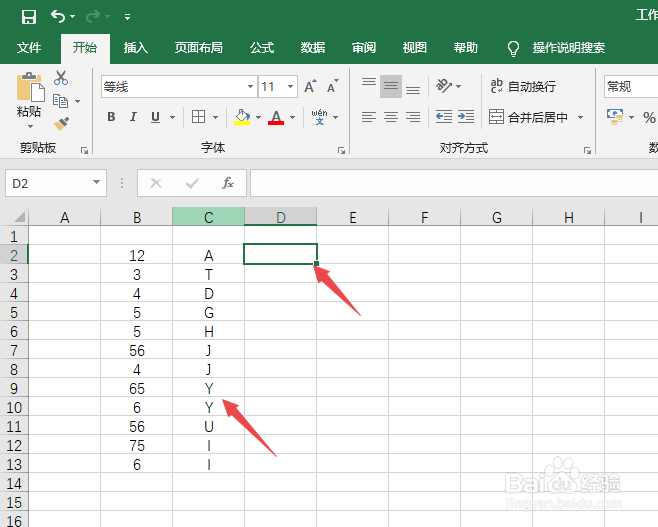The image size is (658, 527).
Task: Click the 合并后居中 button
Action: [x=528, y=117]
